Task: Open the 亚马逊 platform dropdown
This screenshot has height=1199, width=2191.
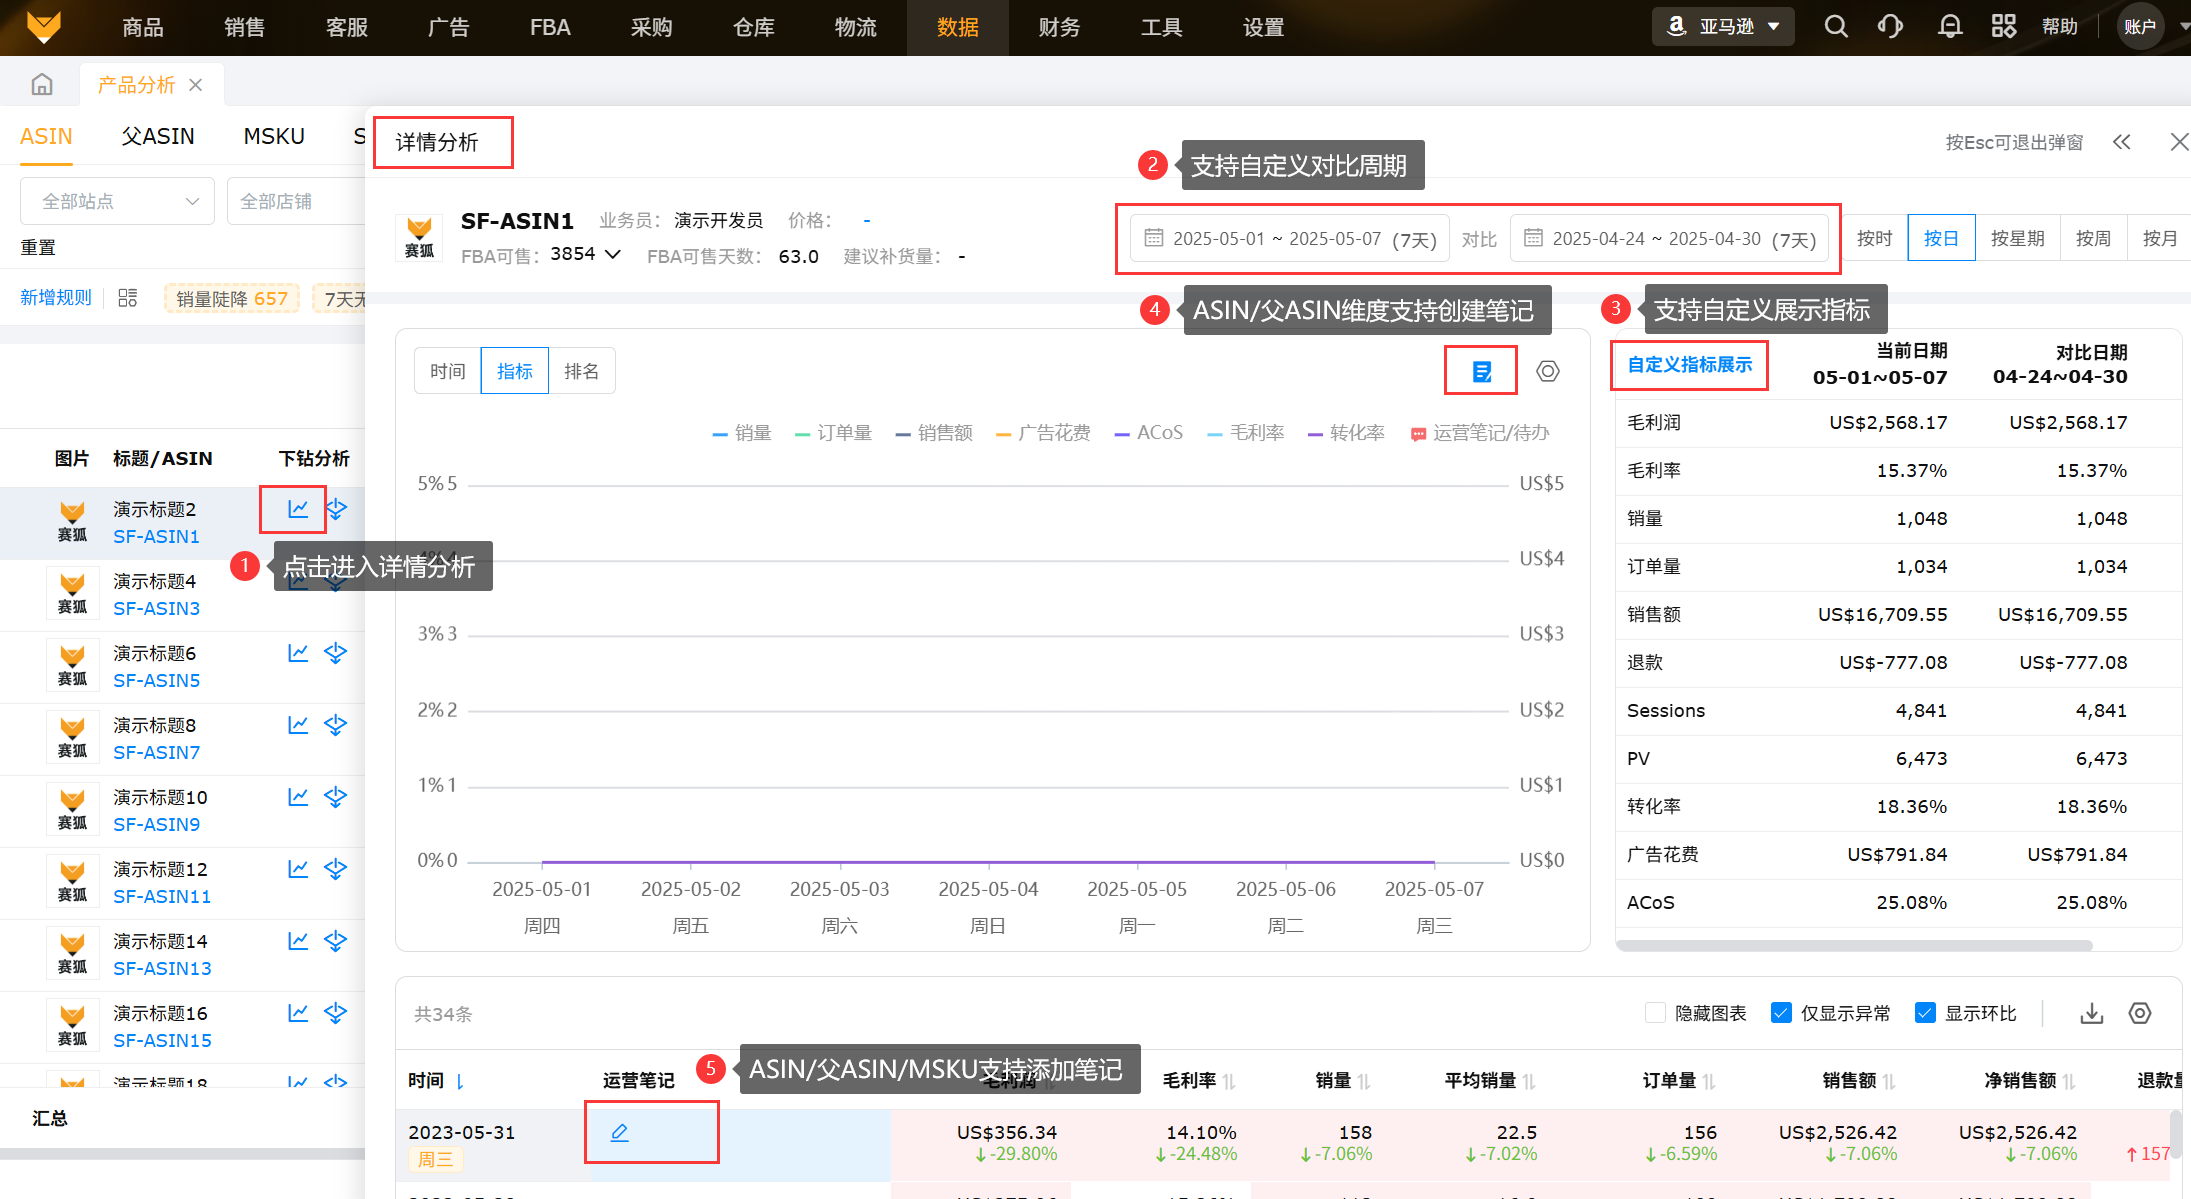Action: pos(1723,27)
